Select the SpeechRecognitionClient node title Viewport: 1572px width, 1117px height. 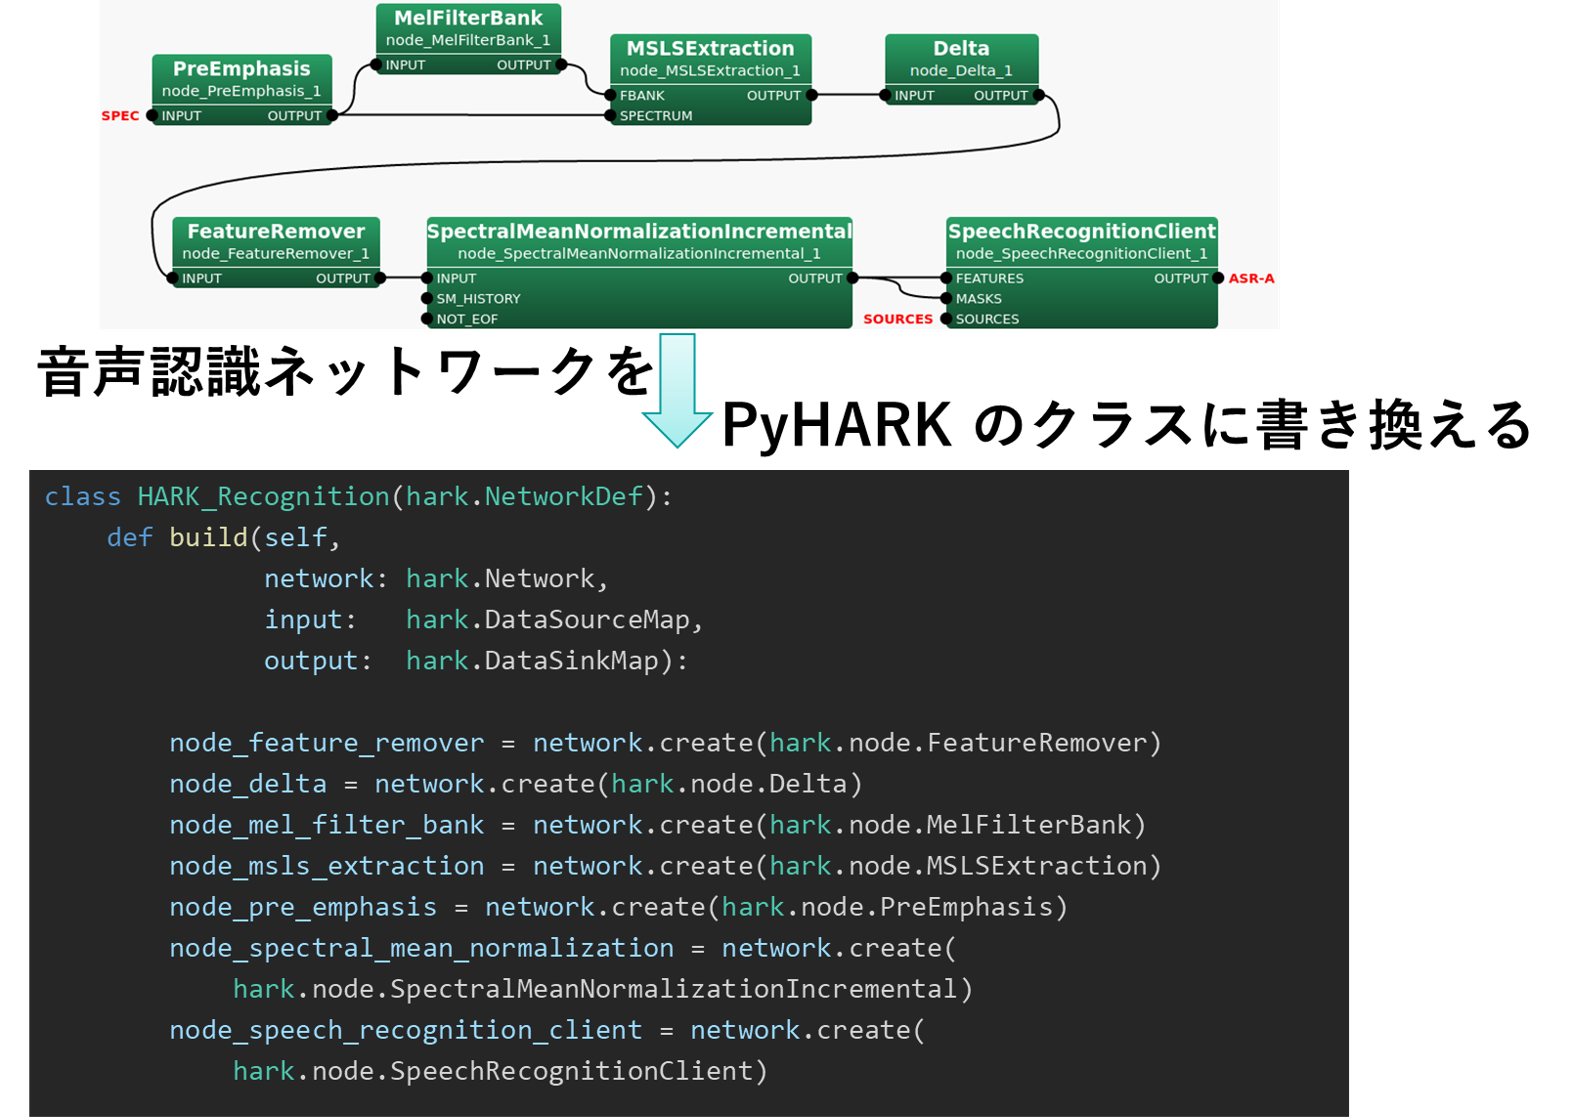(x=1081, y=232)
